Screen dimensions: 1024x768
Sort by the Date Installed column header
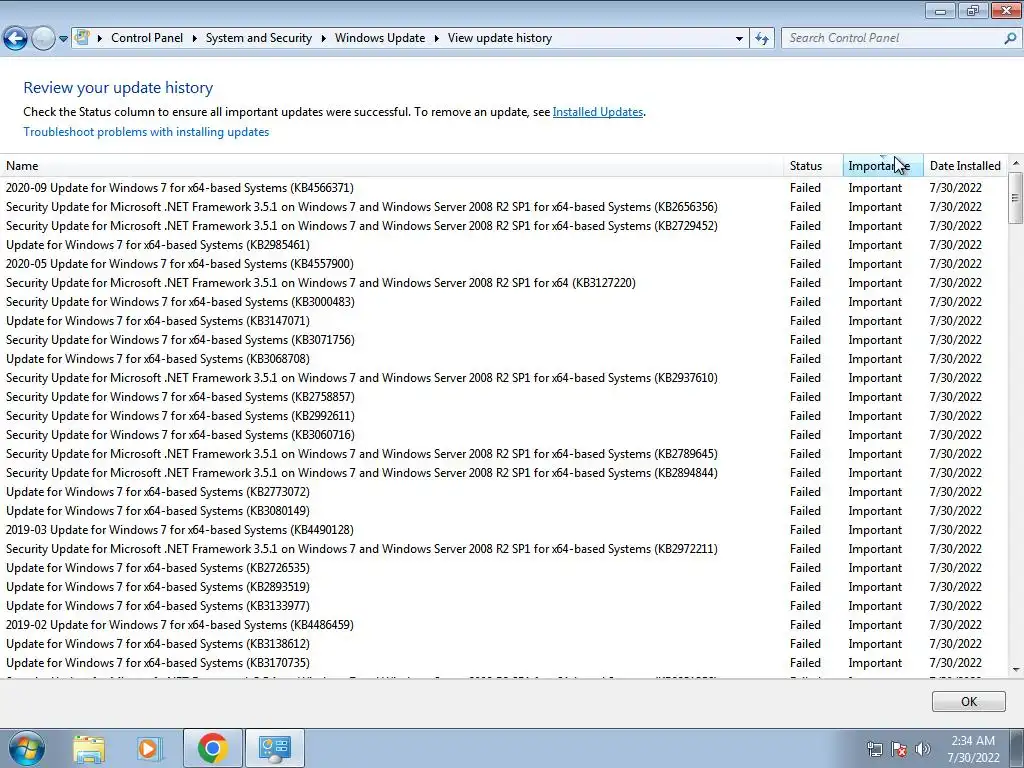[965, 166]
